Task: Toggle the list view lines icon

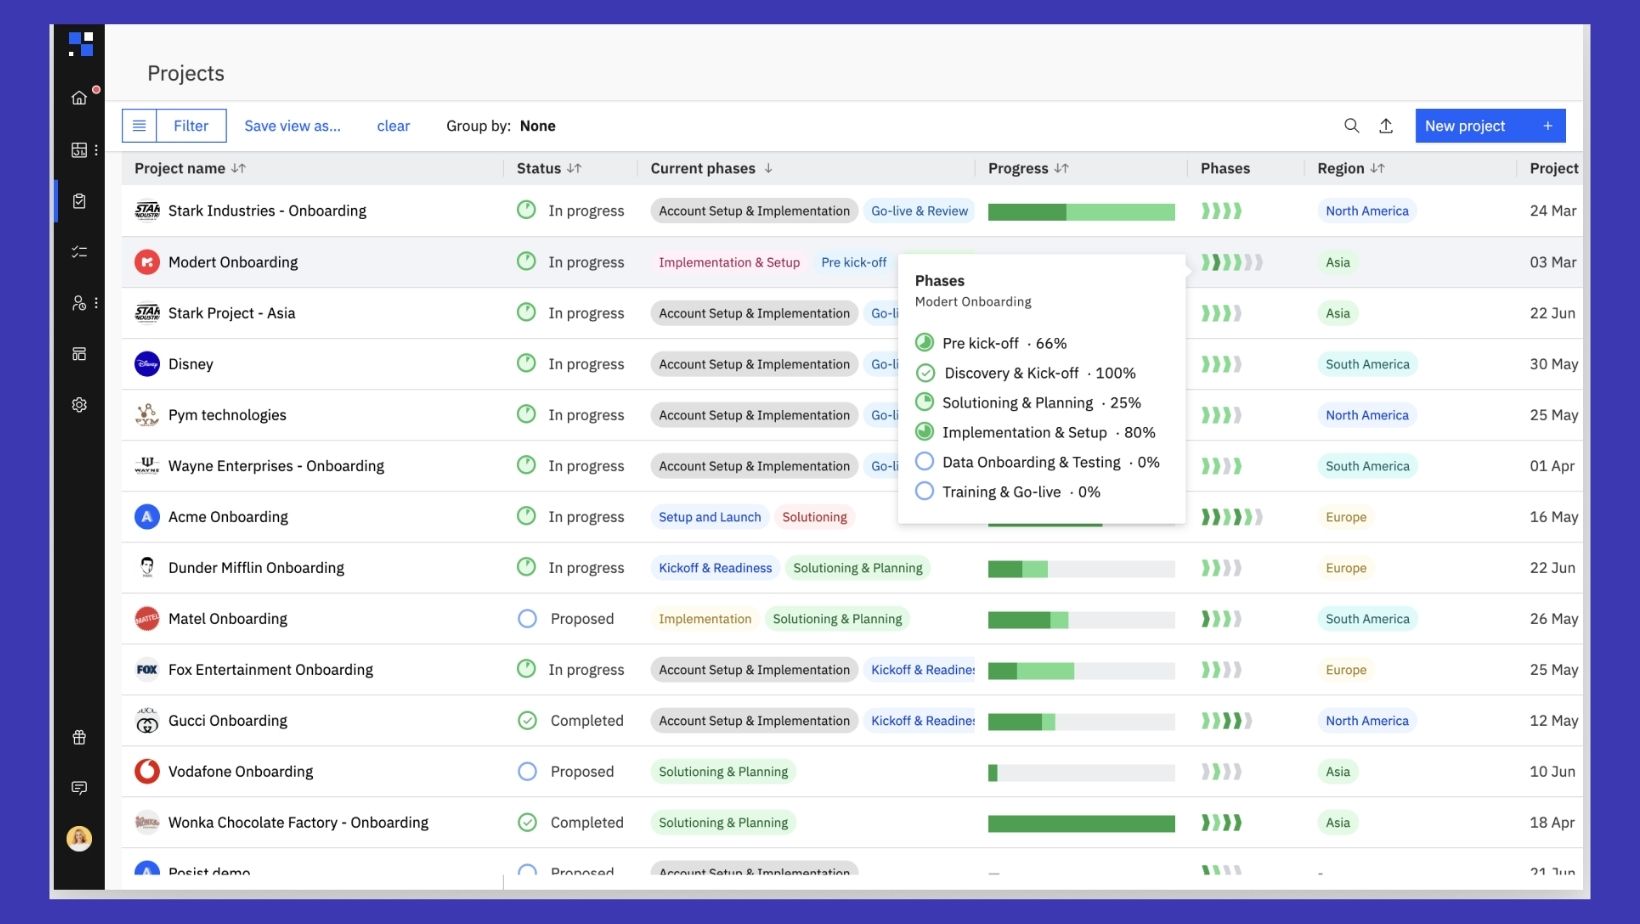Action: click(x=139, y=126)
